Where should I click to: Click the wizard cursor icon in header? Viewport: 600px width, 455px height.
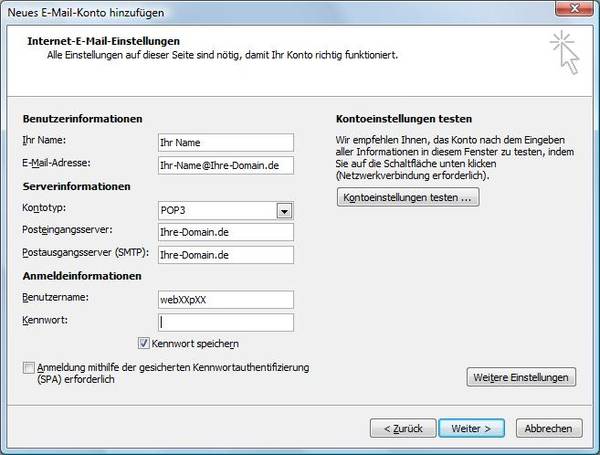pos(565,52)
